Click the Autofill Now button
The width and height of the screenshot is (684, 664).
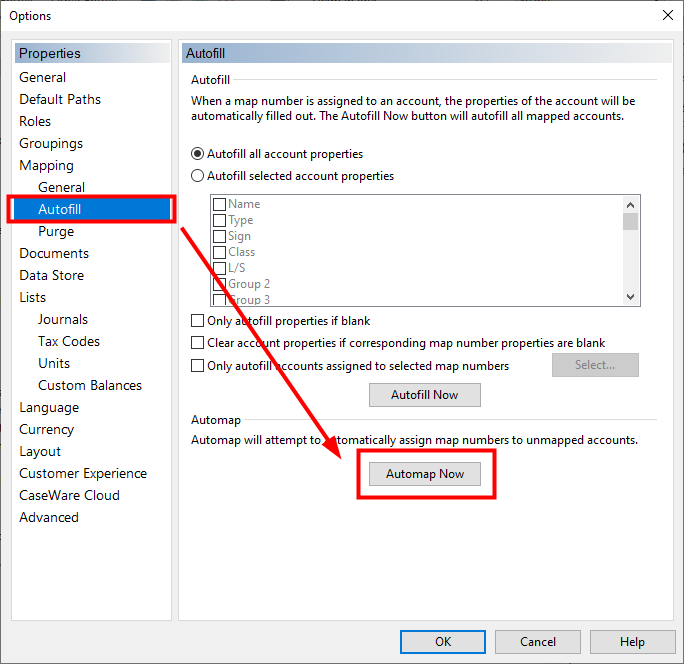[425, 395]
